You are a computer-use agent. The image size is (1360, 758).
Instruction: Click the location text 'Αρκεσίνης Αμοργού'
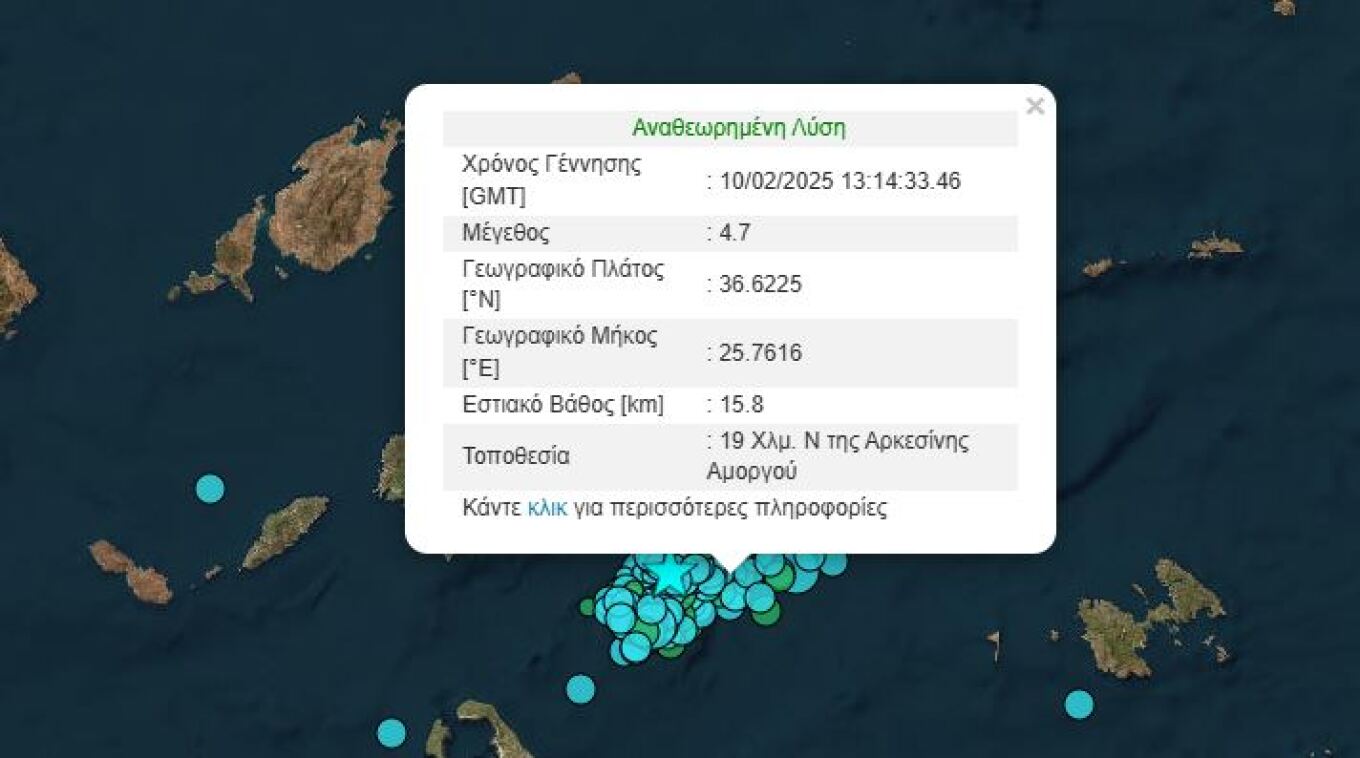coord(838,456)
